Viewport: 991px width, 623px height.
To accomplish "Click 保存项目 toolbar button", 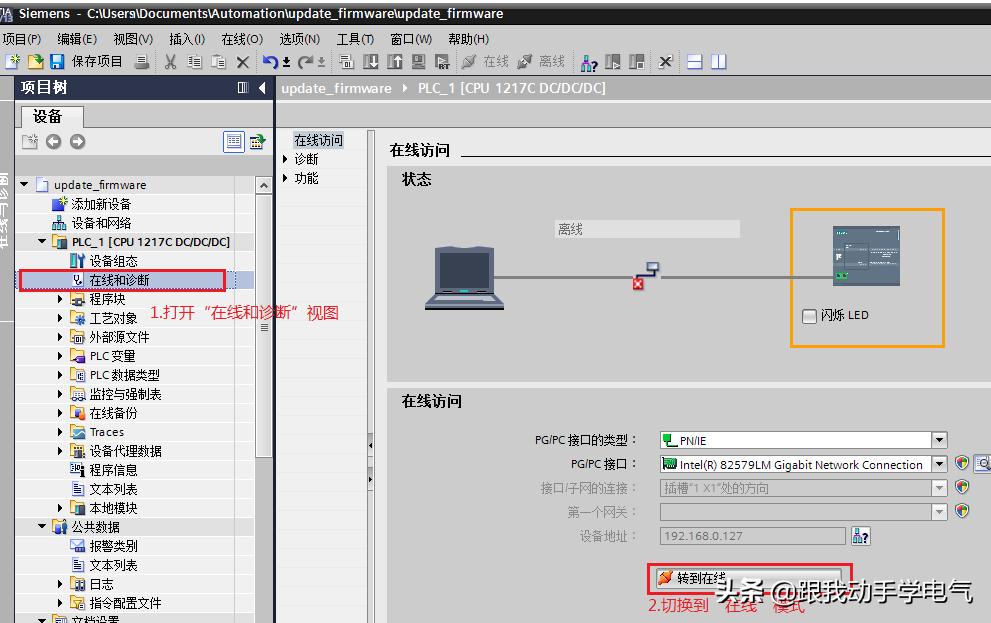I will pos(87,61).
